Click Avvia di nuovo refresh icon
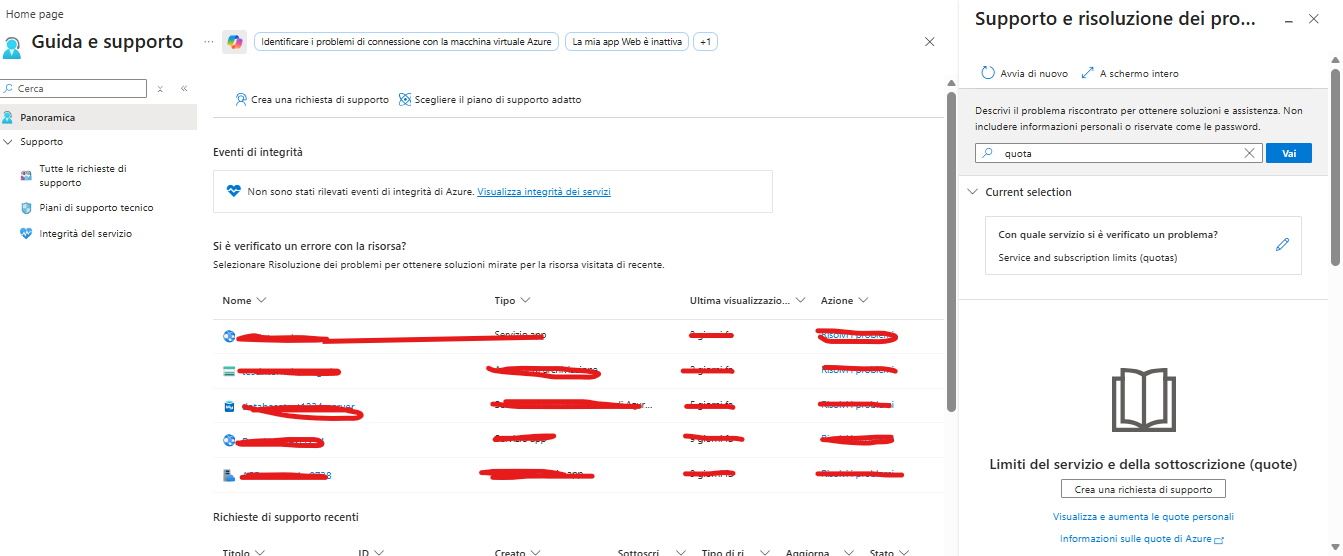The image size is (1343, 556). [x=988, y=73]
